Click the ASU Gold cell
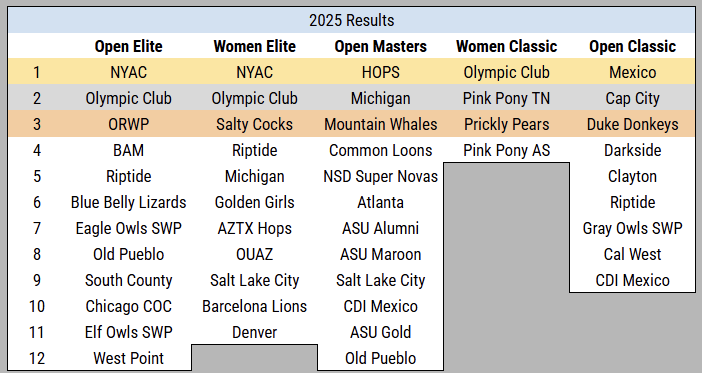 (381, 332)
